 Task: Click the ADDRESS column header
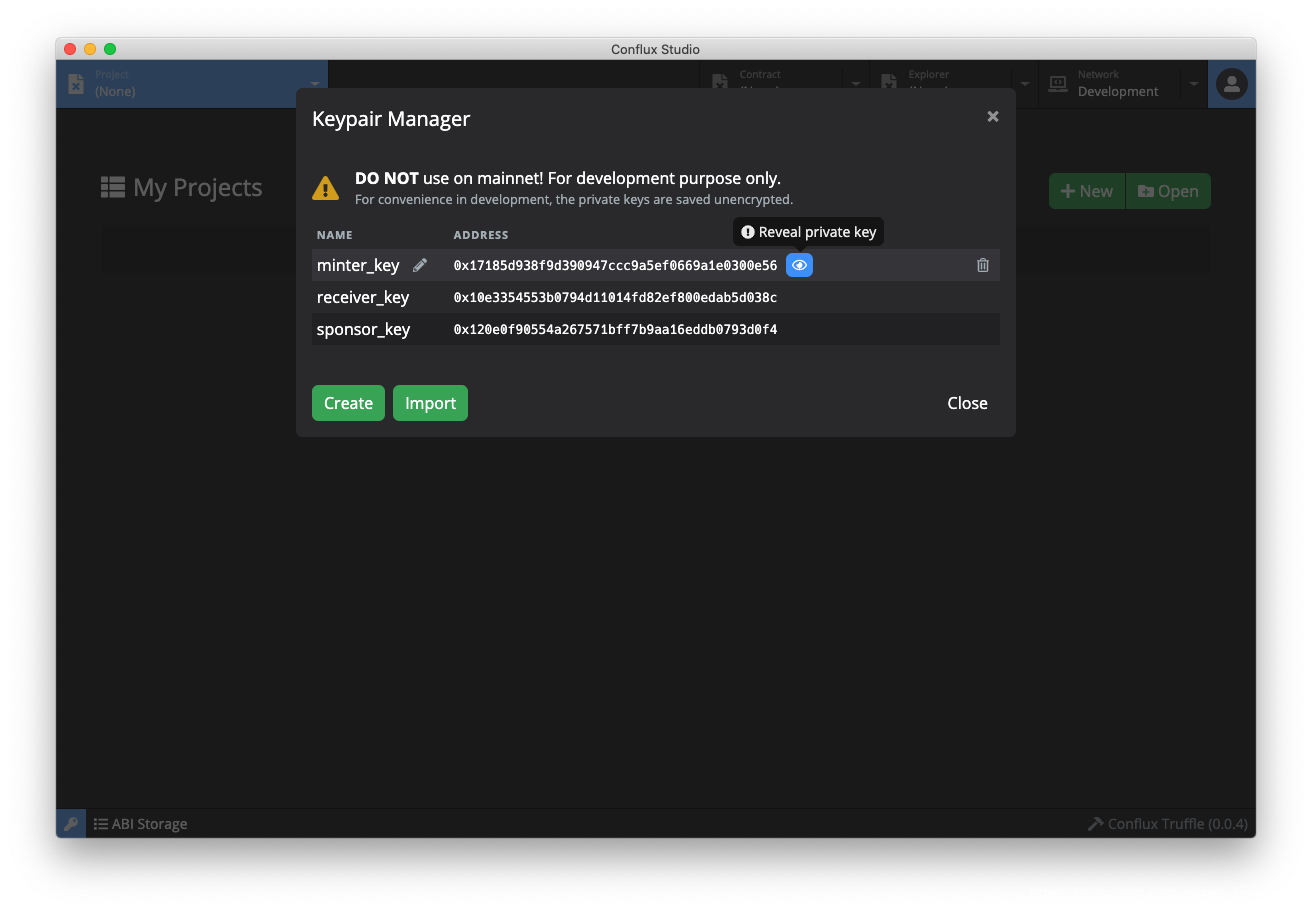pos(481,235)
